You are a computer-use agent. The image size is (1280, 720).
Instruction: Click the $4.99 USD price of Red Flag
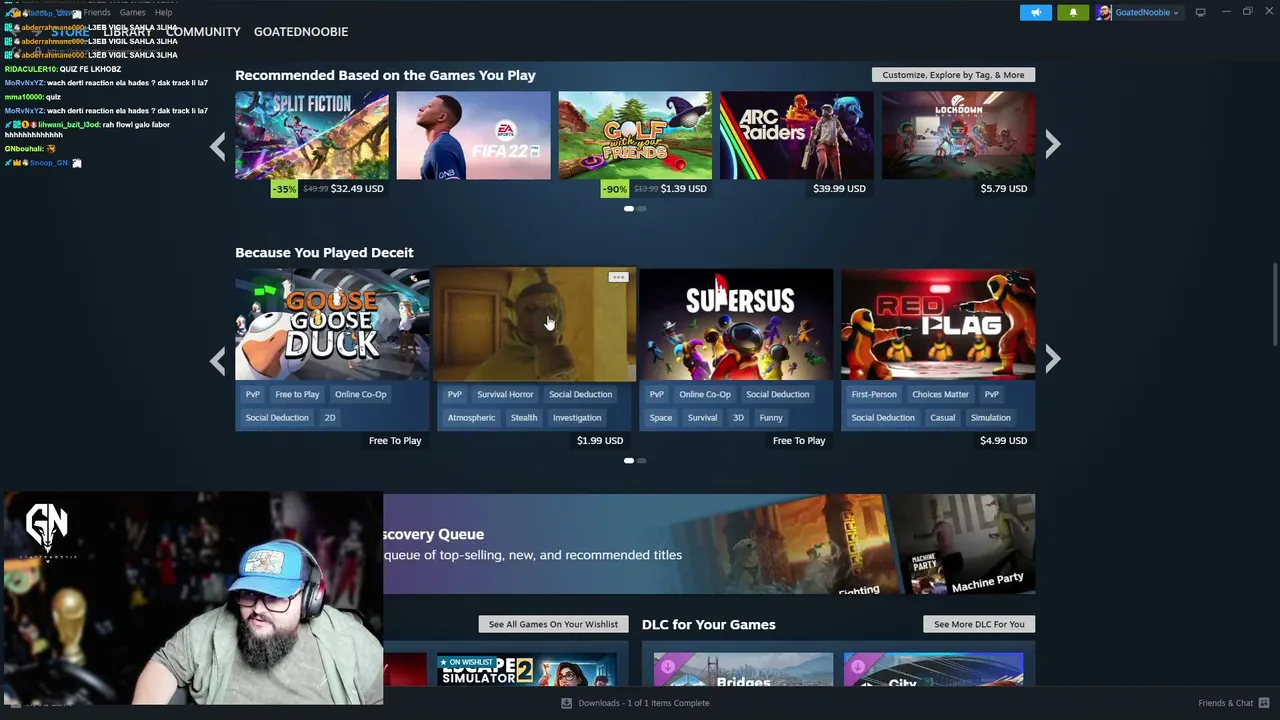(1004, 441)
